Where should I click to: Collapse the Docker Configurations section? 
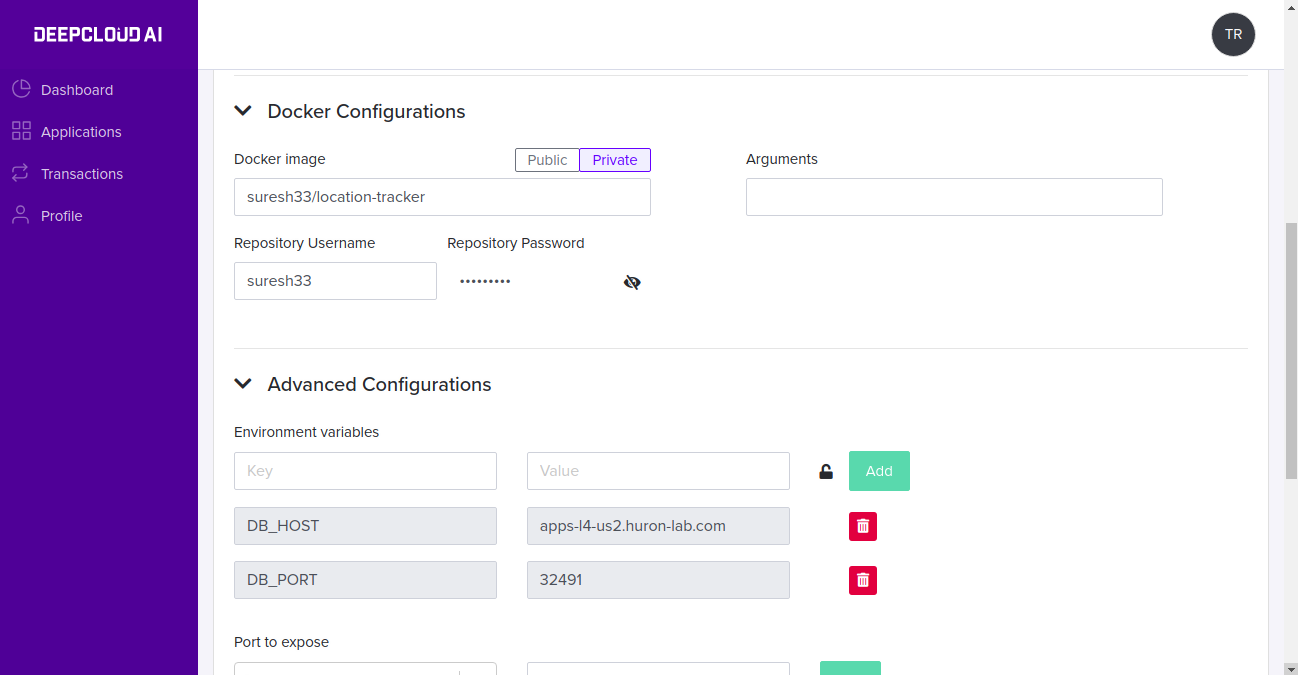[243, 111]
